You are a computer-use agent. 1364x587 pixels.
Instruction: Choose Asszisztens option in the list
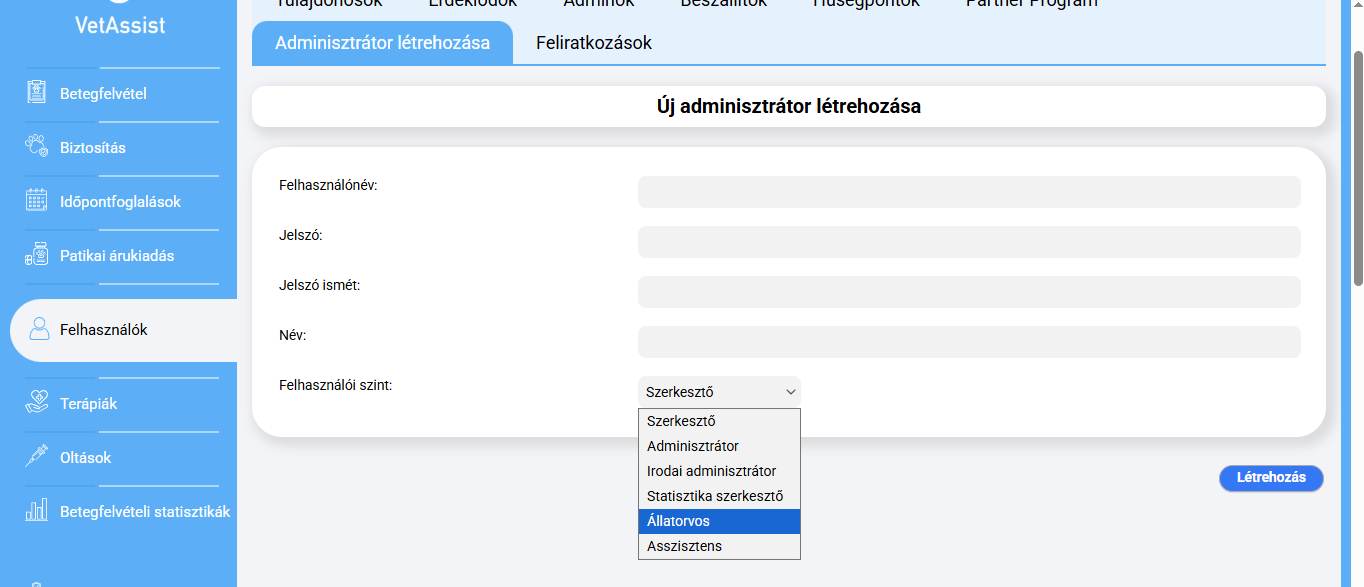[x=719, y=546]
